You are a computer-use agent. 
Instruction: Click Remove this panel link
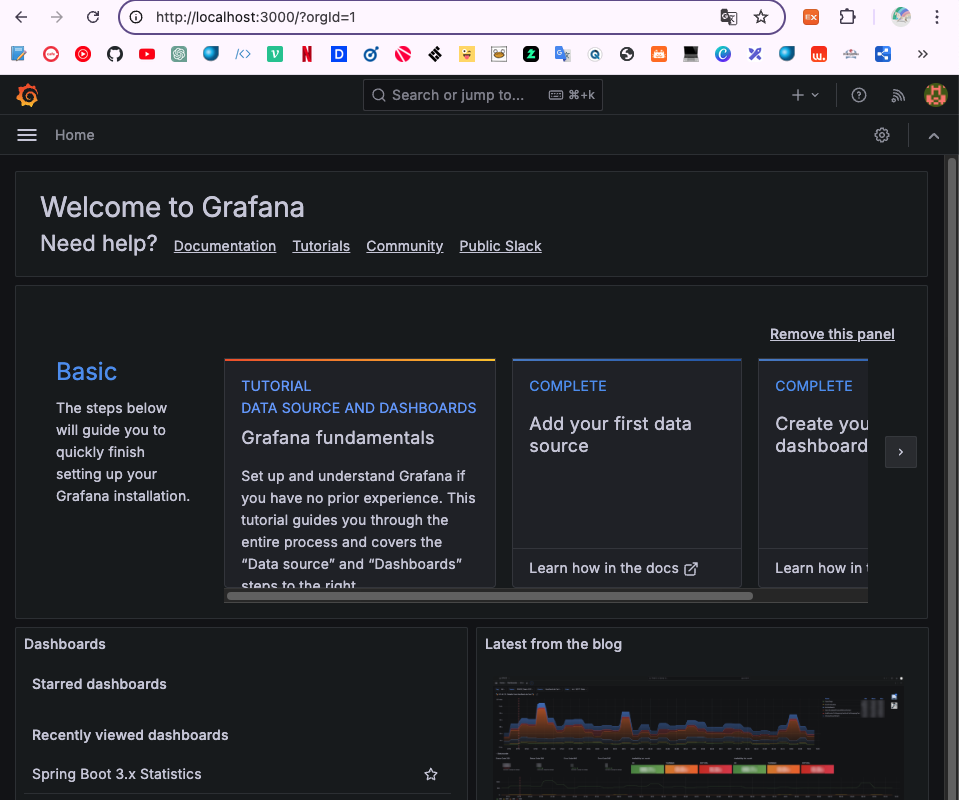click(832, 334)
